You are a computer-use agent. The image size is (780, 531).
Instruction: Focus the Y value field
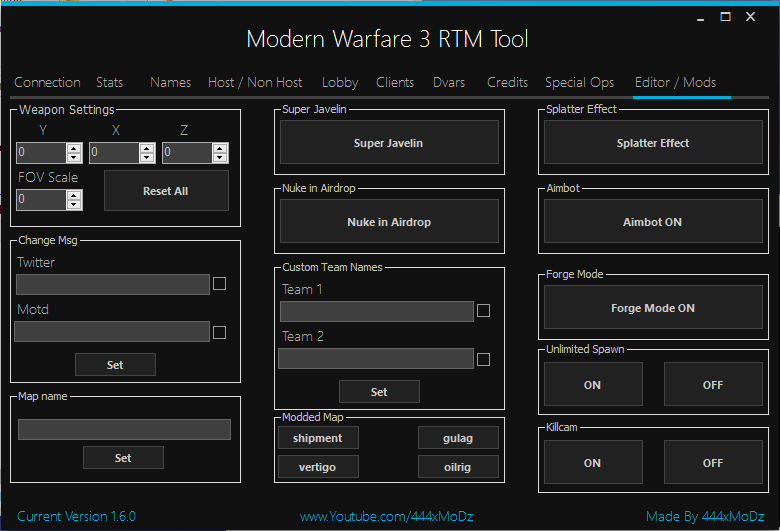click(x=41, y=153)
